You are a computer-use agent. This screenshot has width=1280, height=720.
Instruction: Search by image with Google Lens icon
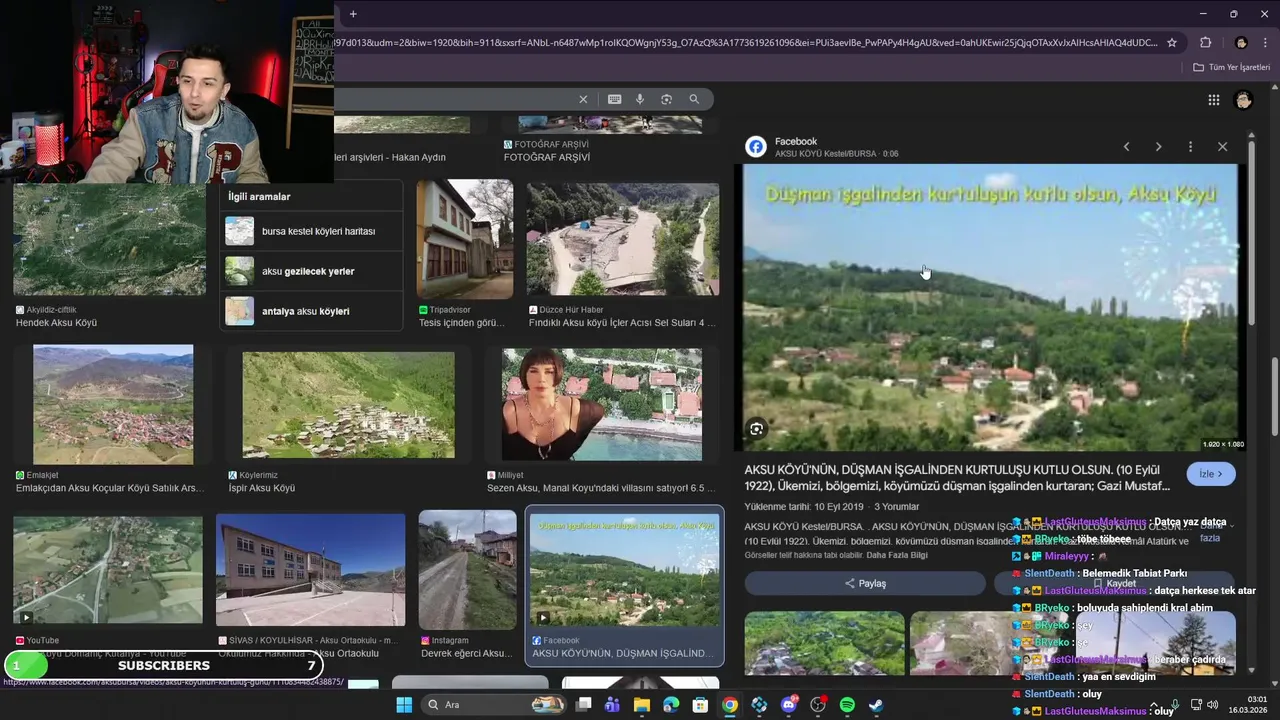[x=666, y=99]
